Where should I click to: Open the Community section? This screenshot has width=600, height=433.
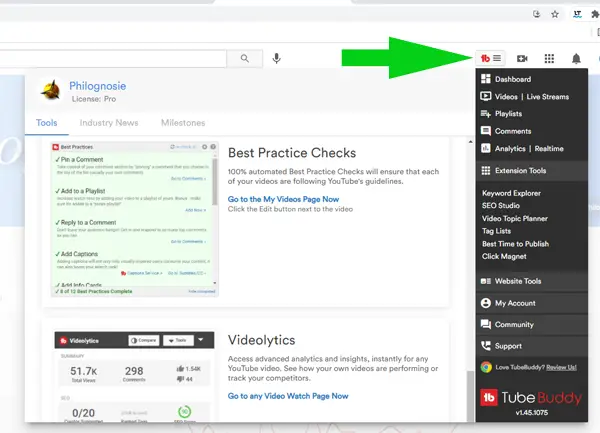tap(532, 324)
